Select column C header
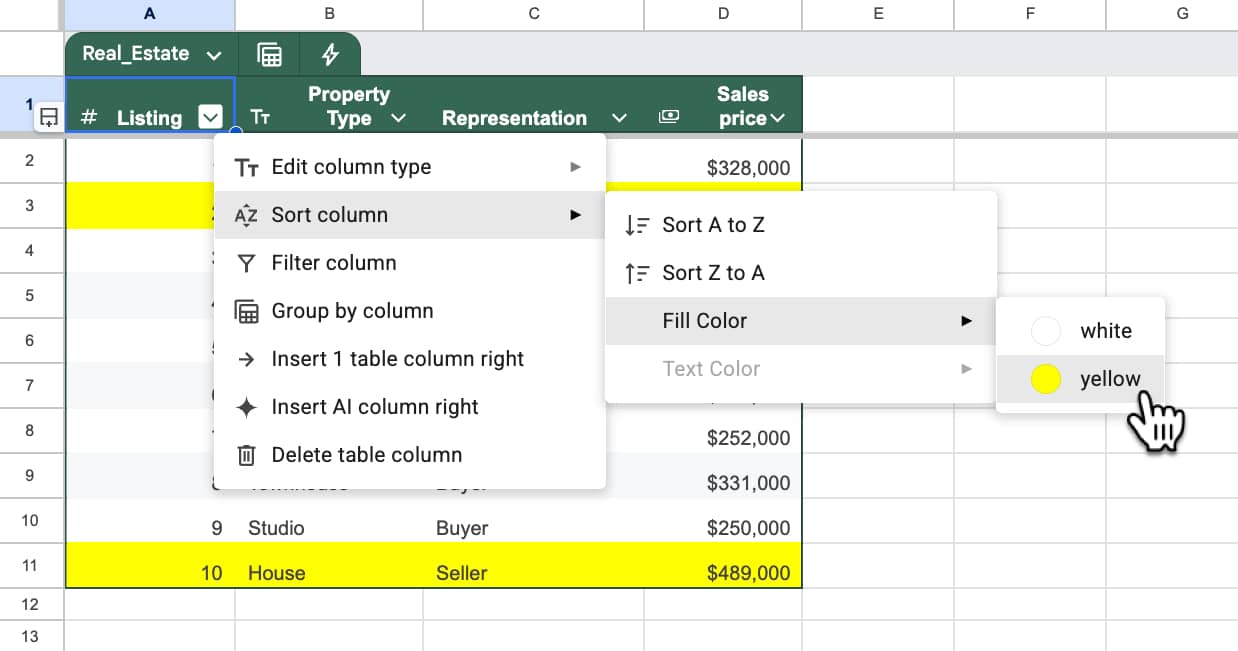Screen dimensions: 1238x651 coord(534,14)
